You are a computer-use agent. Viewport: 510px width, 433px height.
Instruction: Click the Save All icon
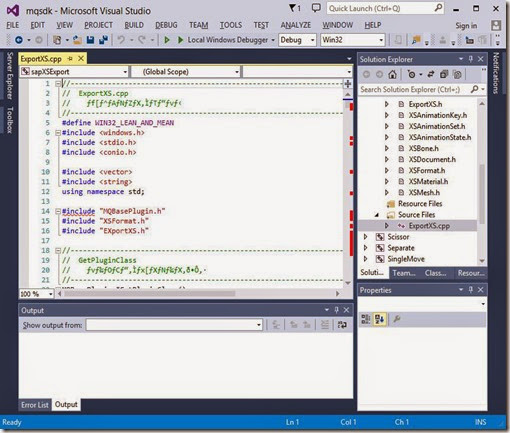click(x=103, y=40)
